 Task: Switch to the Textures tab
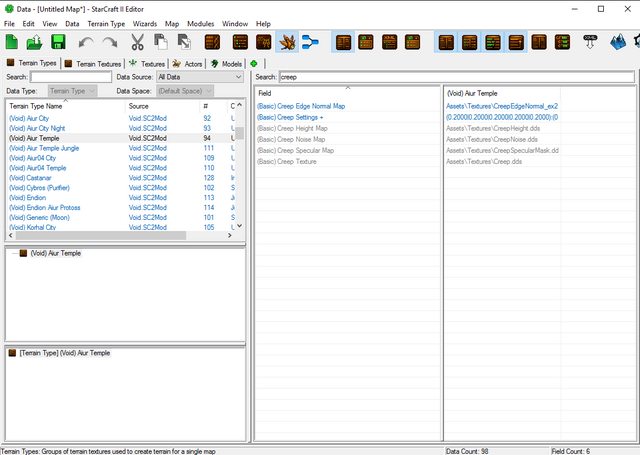click(147, 64)
